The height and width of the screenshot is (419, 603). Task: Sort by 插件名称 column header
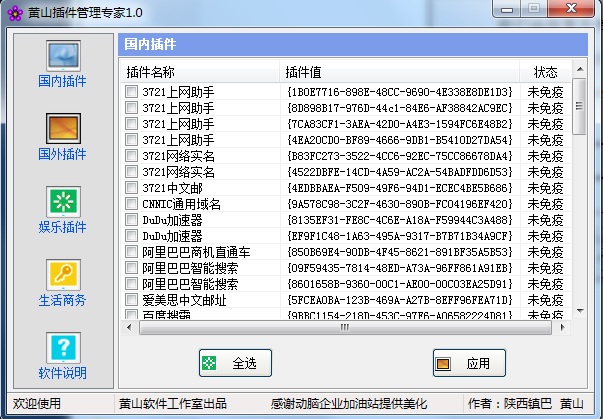point(200,73)
